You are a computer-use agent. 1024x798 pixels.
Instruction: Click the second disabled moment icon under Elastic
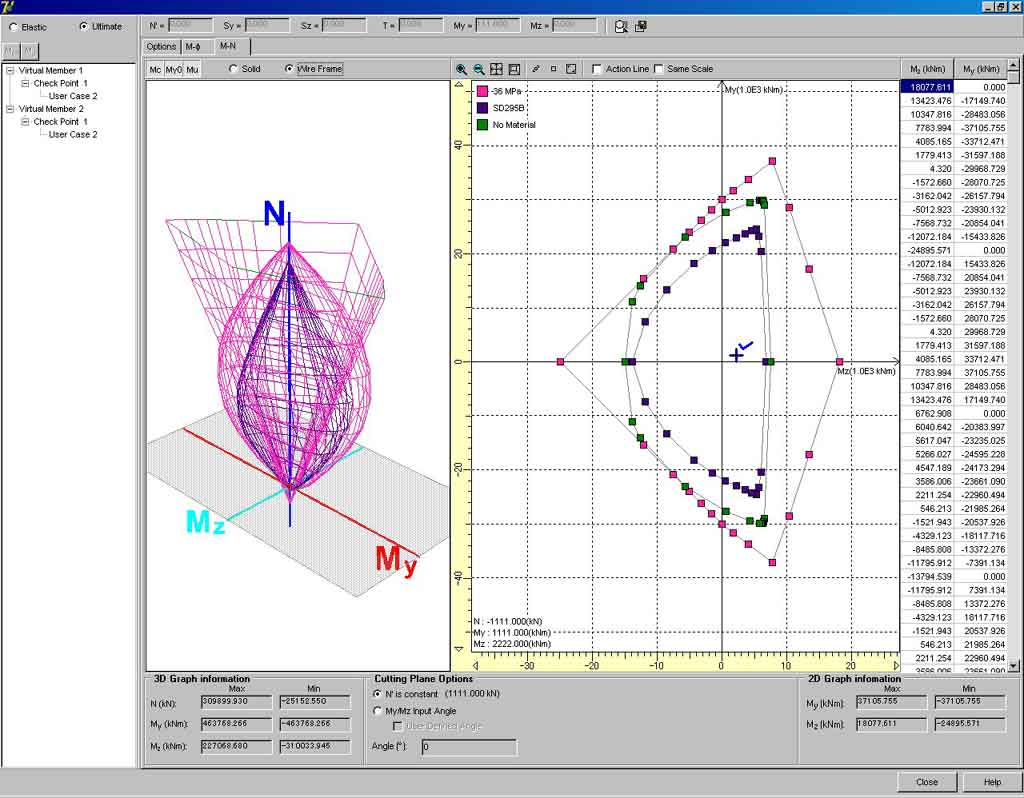click(x=29, y=51)
